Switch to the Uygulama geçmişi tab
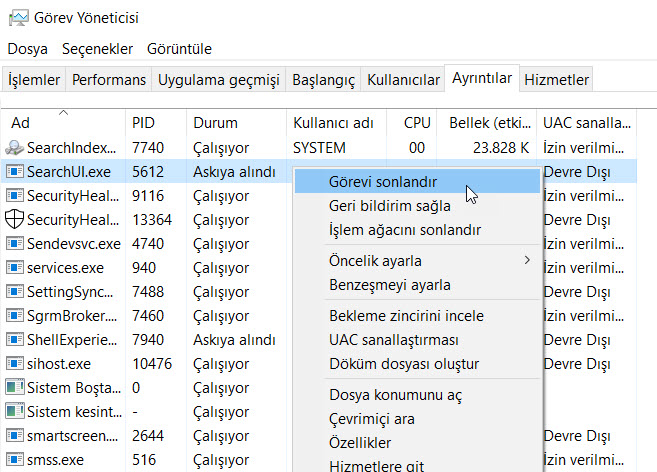 pyautogui.click(x=218, y=79)
